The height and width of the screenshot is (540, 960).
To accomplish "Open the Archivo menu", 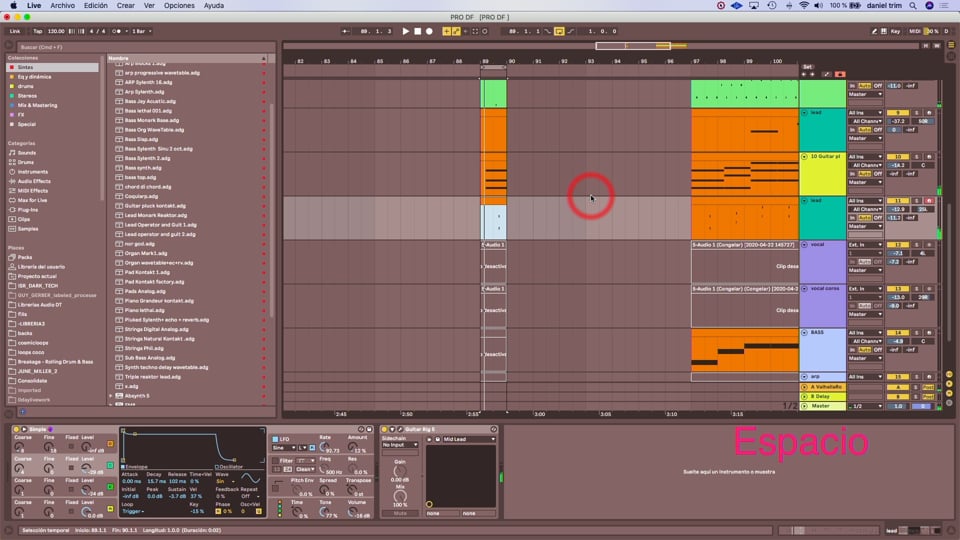I will 62,6.
